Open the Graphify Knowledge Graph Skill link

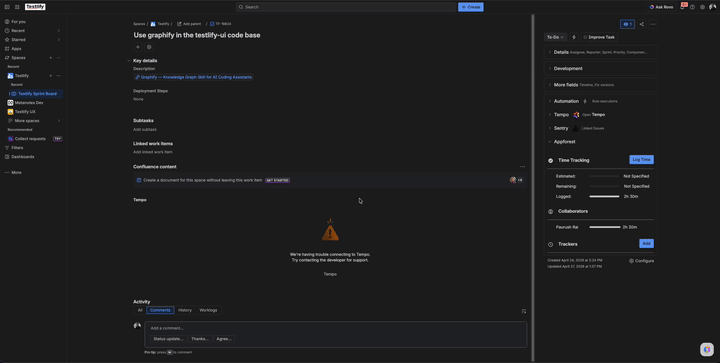pyautogui.click(x=193, y=77)
